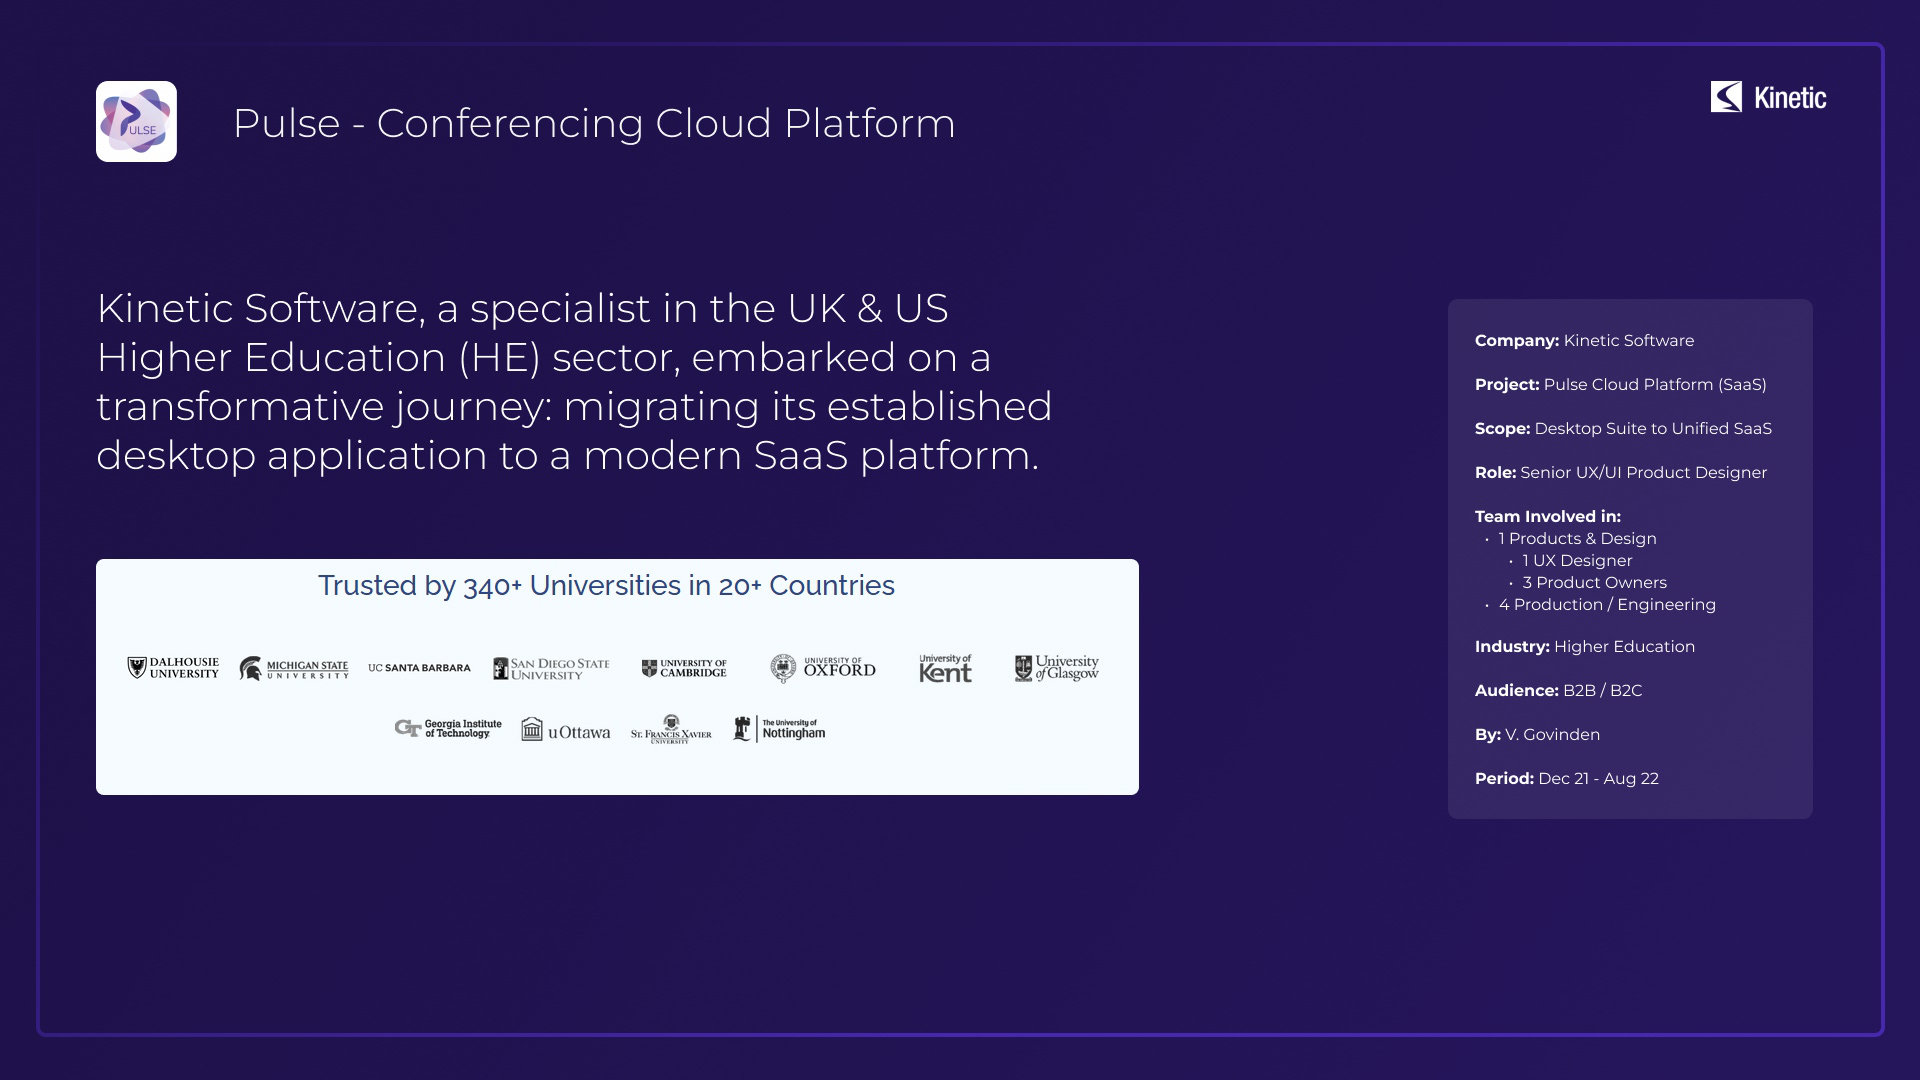
Task: Click the University of Oxford logo
Action: 823,668
